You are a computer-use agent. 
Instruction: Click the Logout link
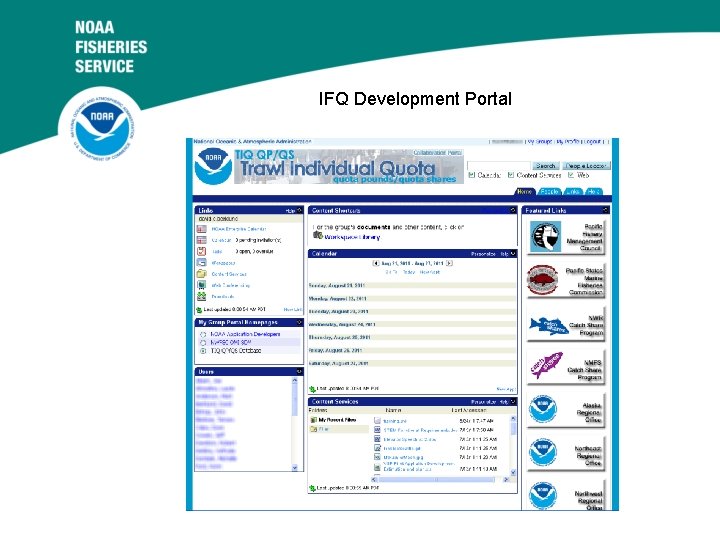point(593,142)
